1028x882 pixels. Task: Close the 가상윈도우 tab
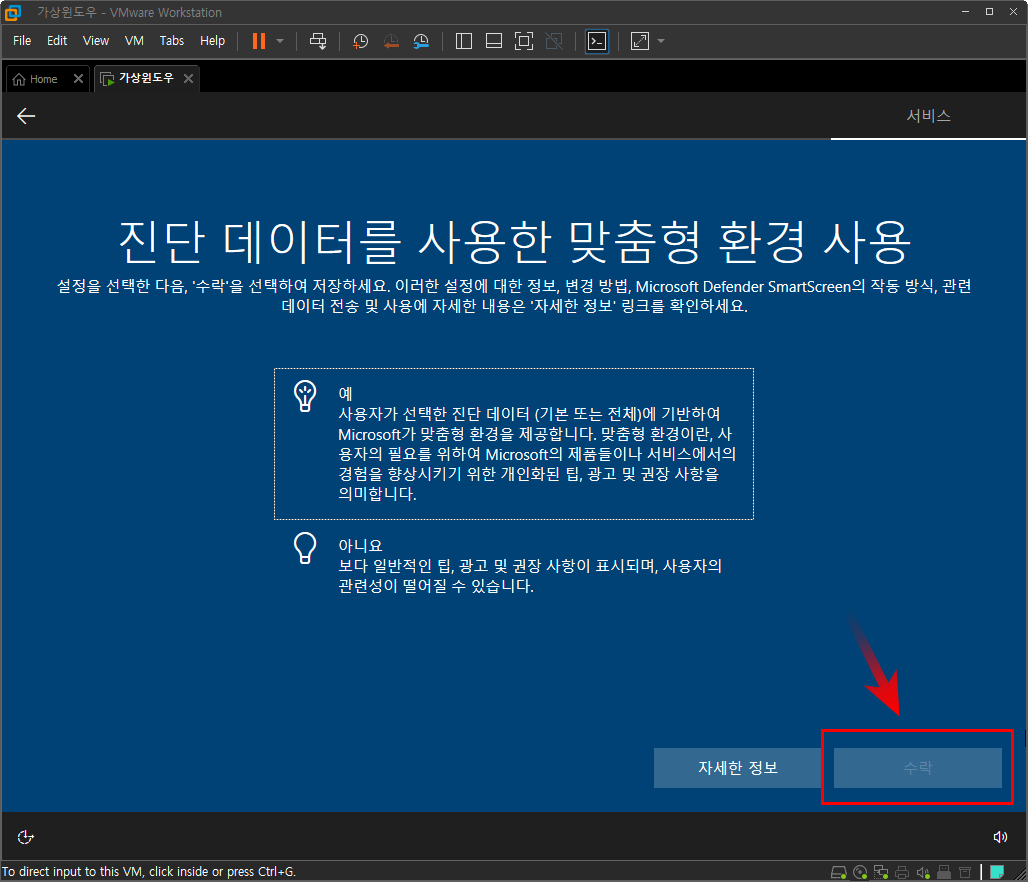pos(188,79)
